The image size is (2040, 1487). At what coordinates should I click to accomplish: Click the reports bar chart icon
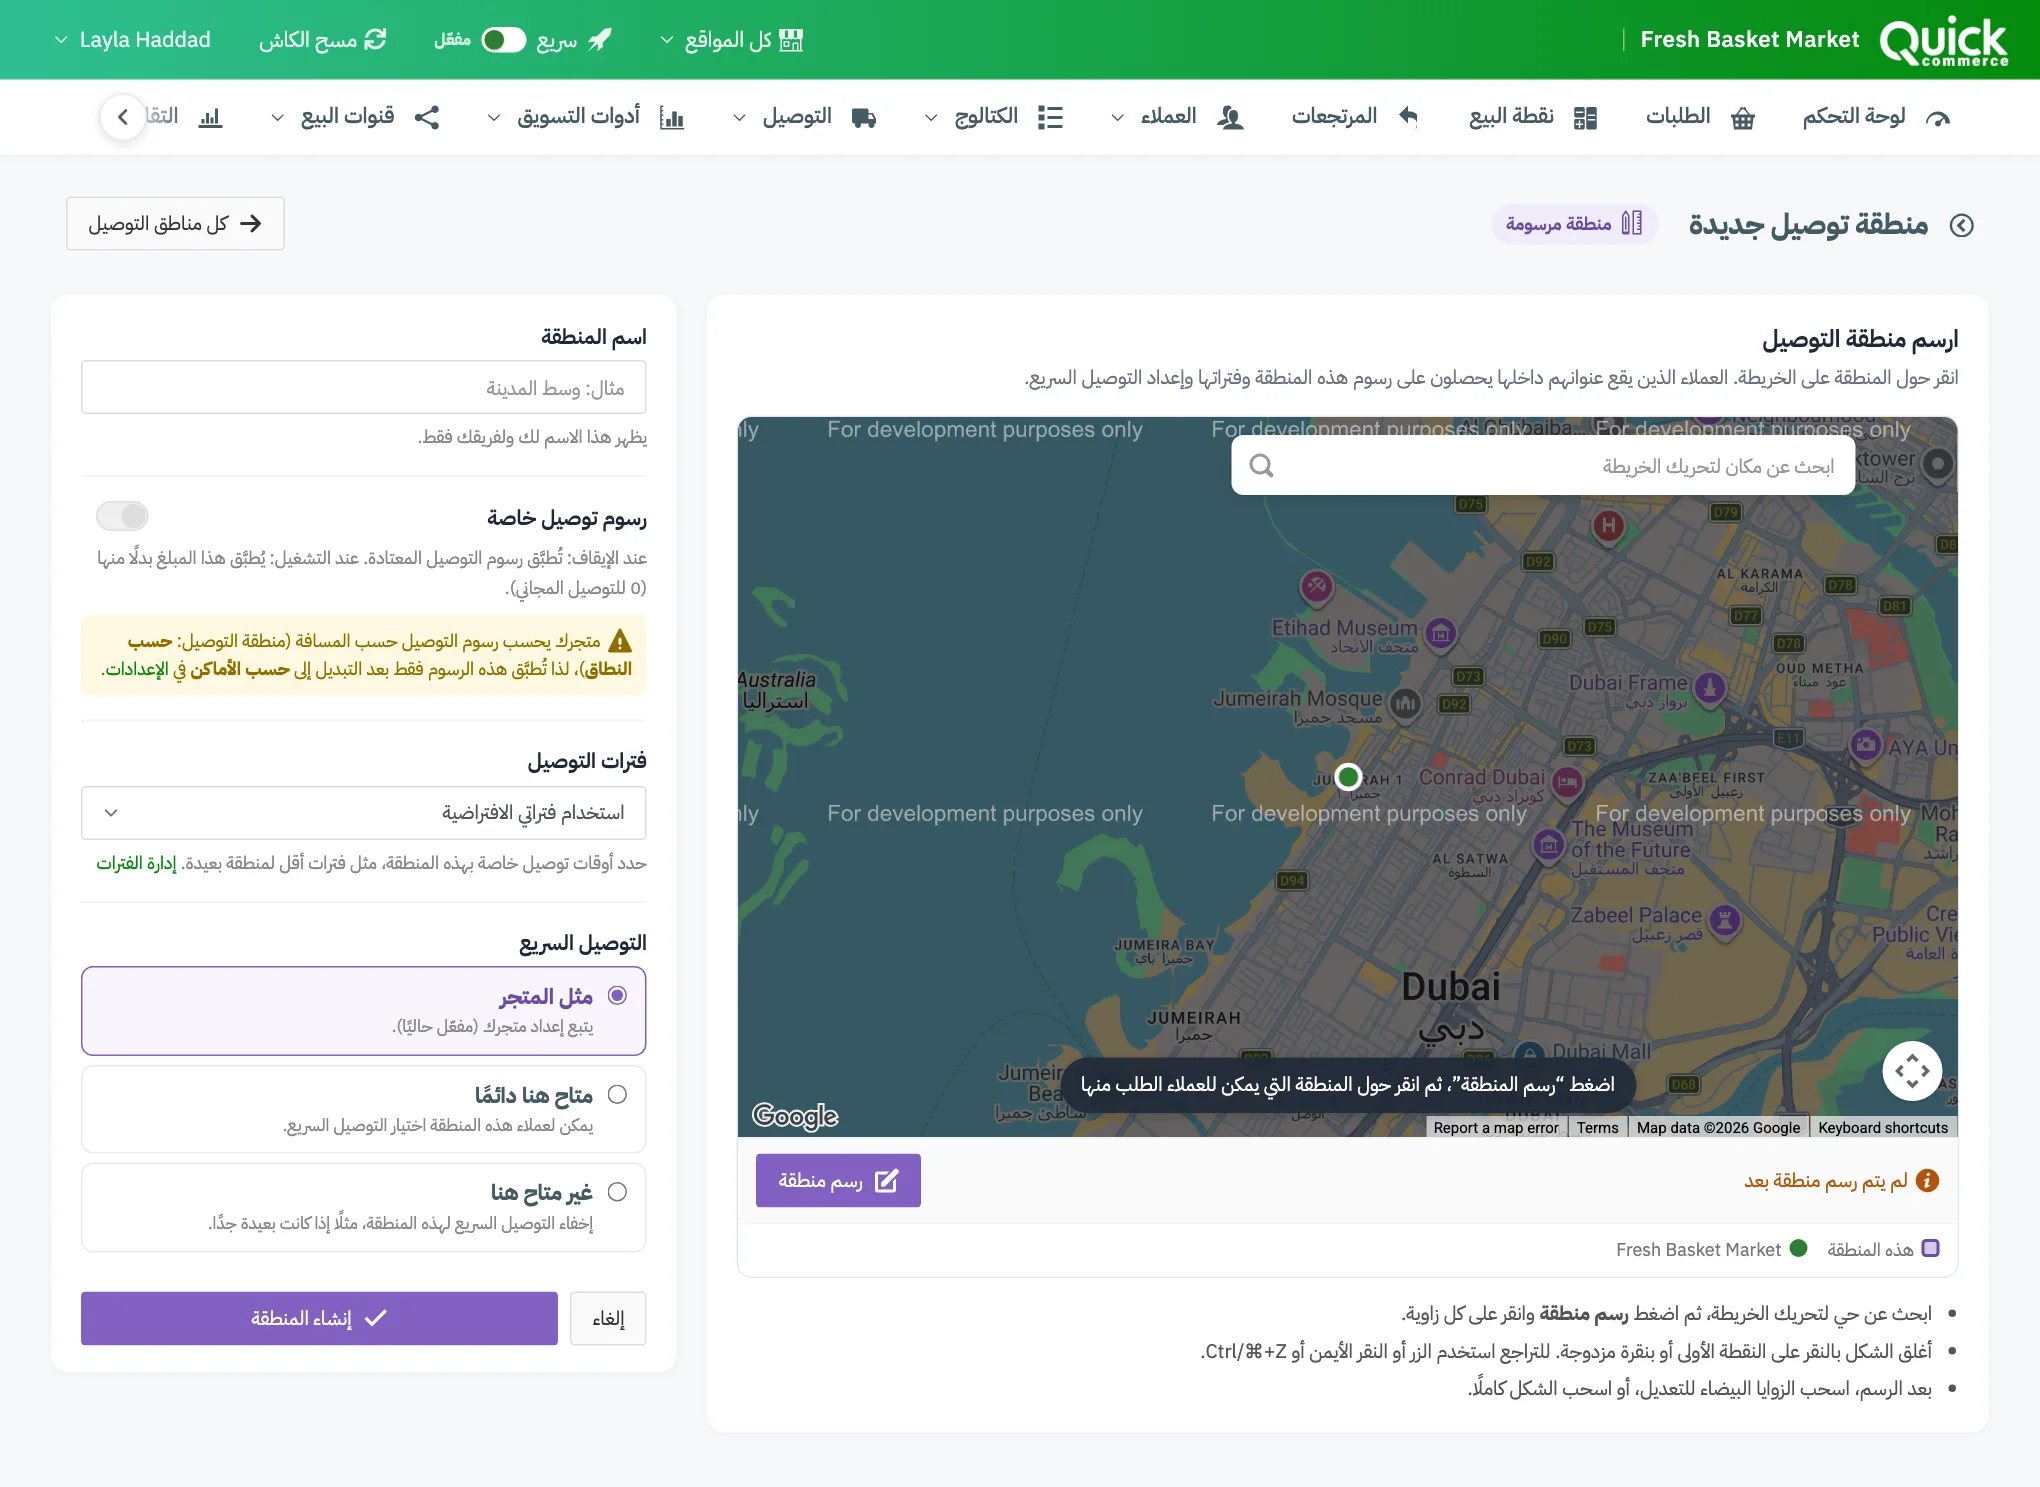[x=210, y=118]
